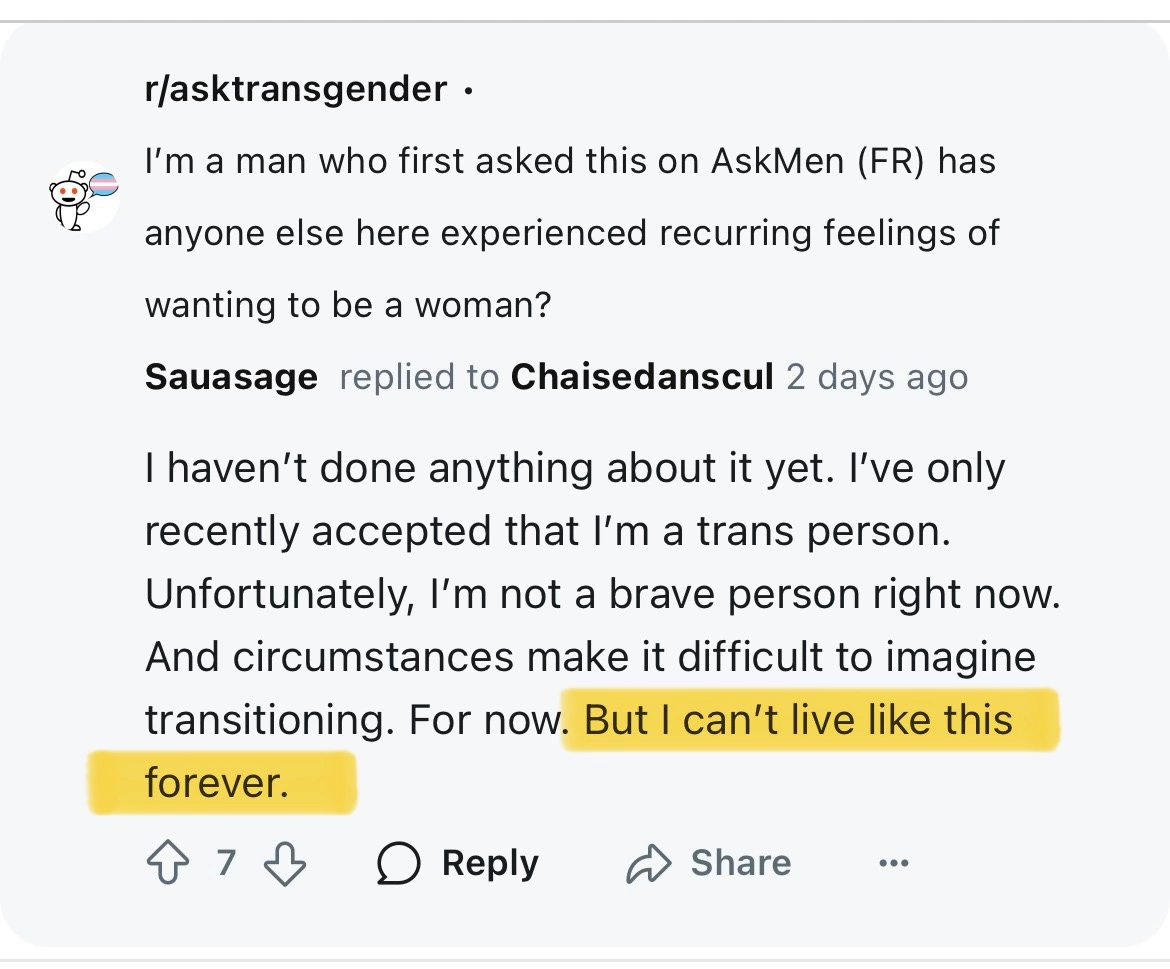Click the "replied to" text
This screenshot has width=1170, height=969.
point(419,377)
